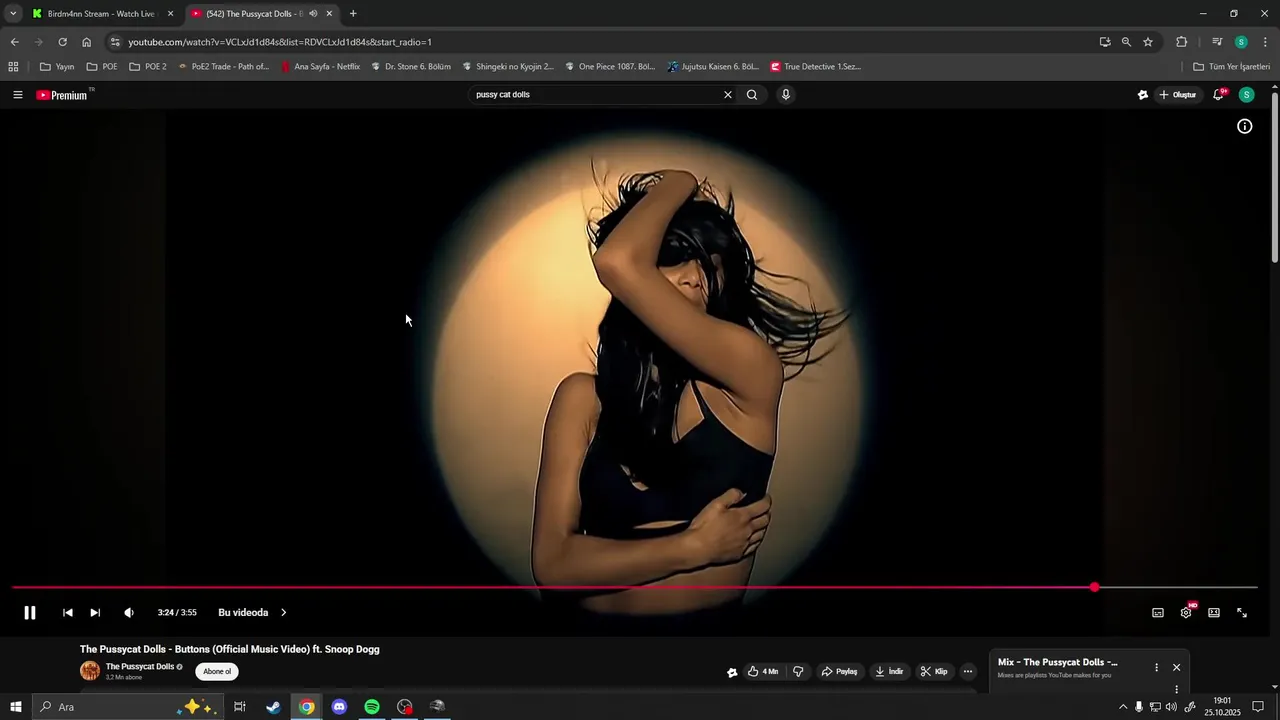1280x720 pixels.
Task: Open Steam from the taskbar
Action: tap(273, 707)
